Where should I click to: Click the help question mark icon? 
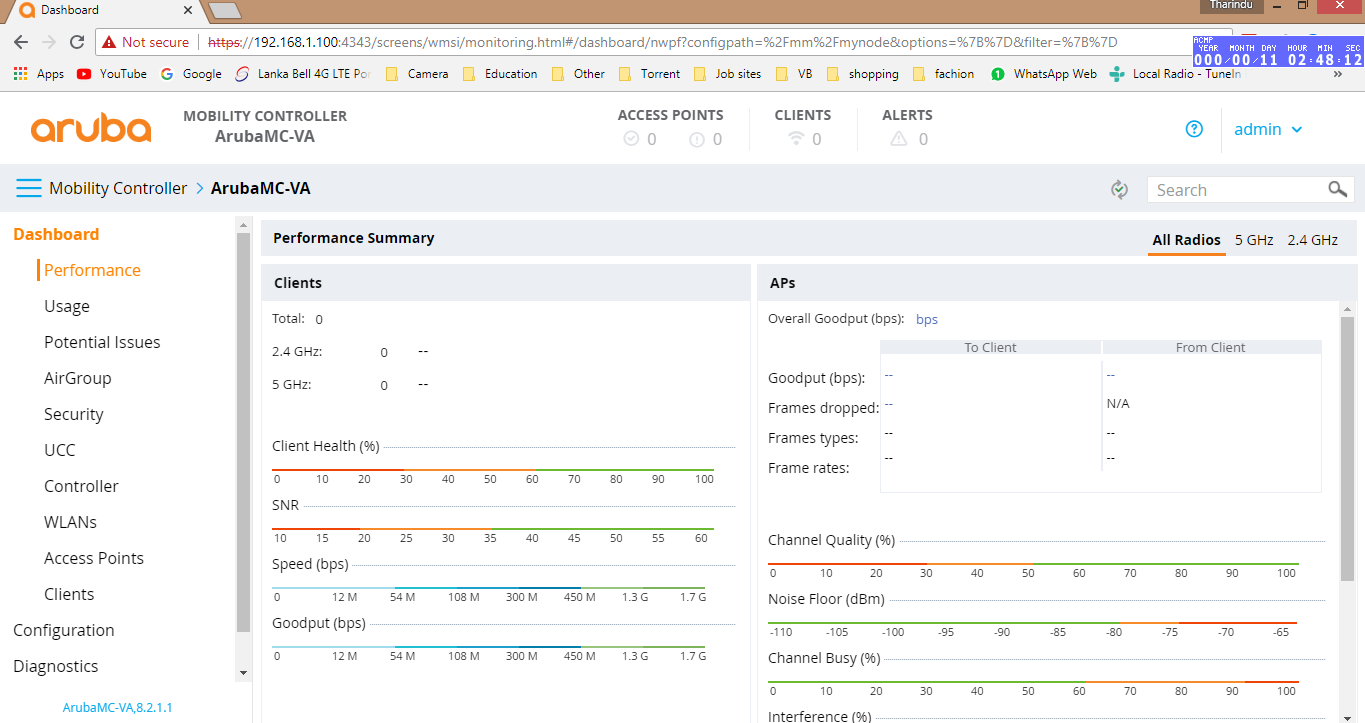pyautogui.click(x=1194, y=129)
